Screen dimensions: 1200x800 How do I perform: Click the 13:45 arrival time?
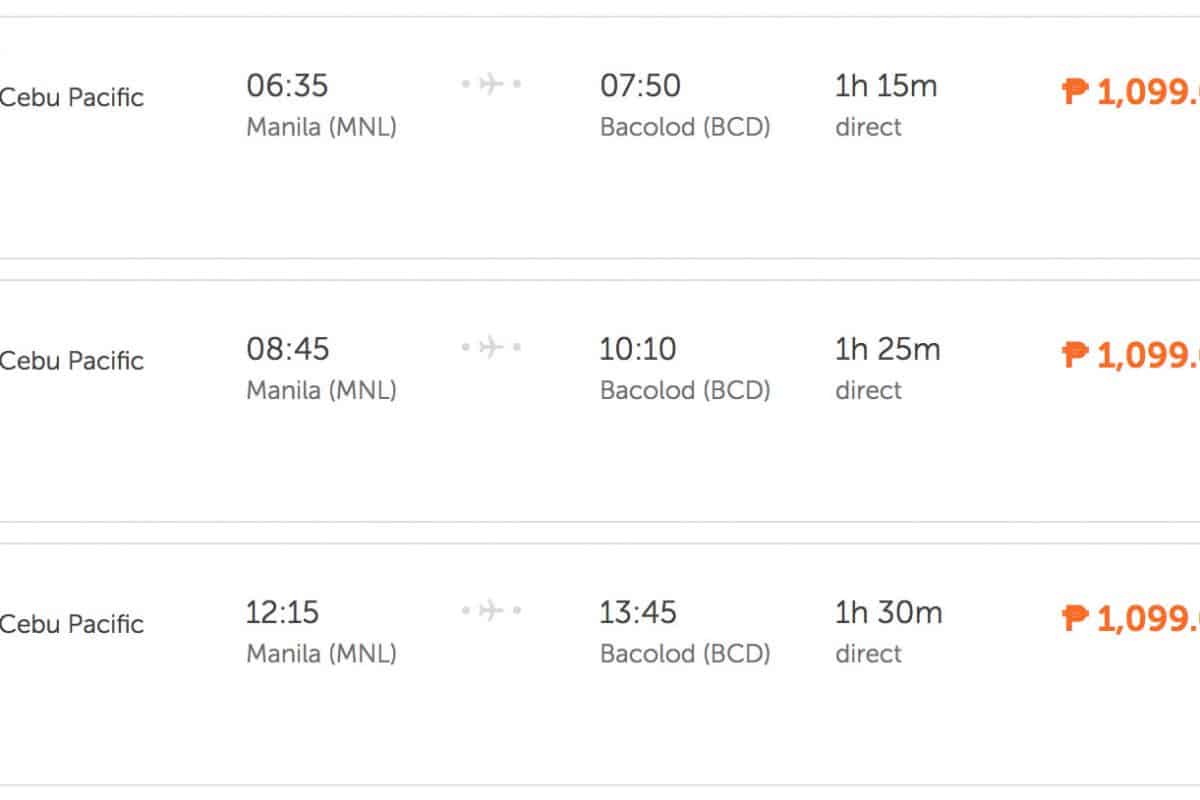(638, 612)
